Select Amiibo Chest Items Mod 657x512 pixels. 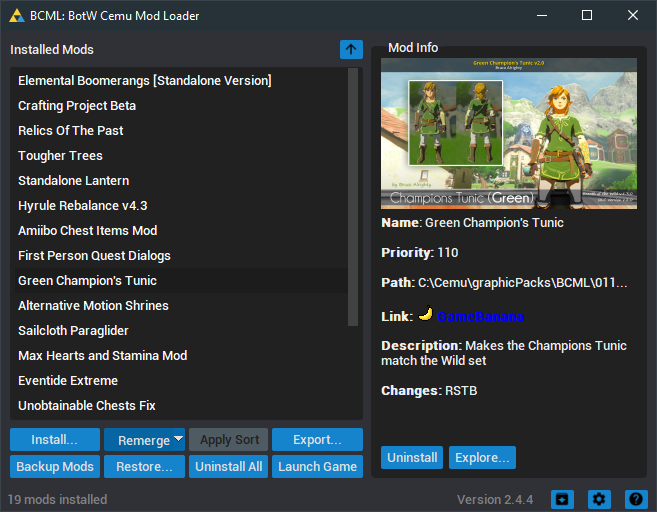(x=181, y=230)
